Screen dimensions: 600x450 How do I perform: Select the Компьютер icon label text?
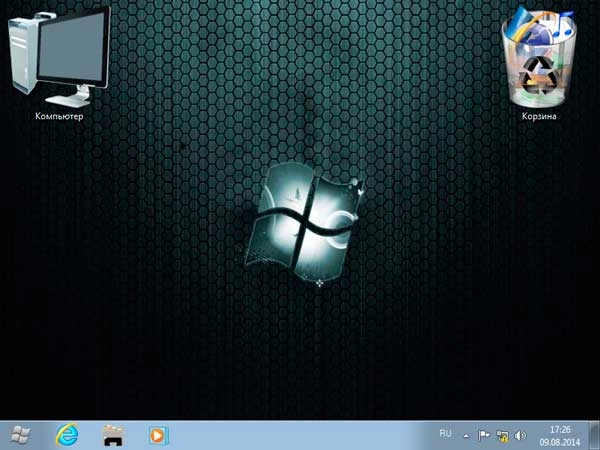(x=59, y=116)
